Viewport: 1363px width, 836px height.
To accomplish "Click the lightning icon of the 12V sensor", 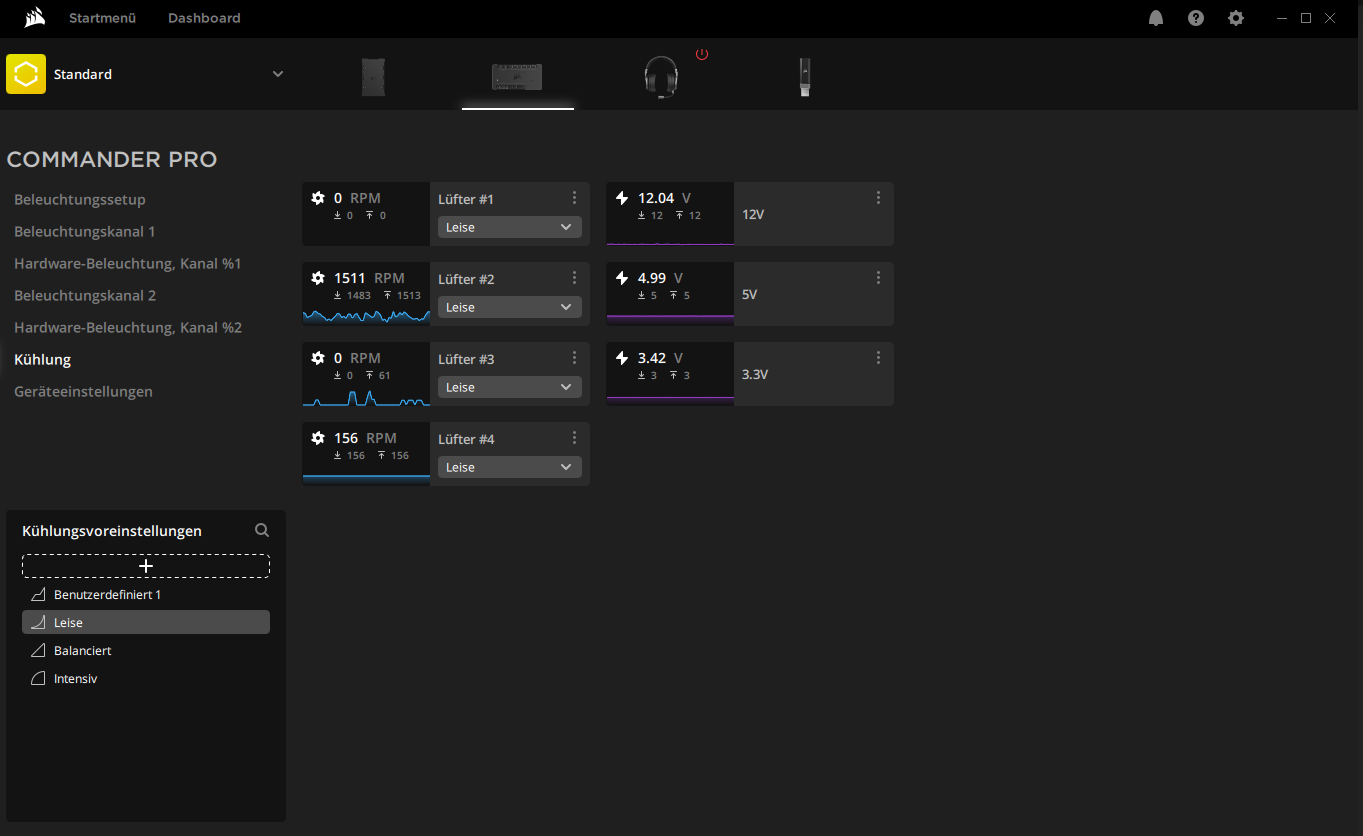I will click(622, 198).
